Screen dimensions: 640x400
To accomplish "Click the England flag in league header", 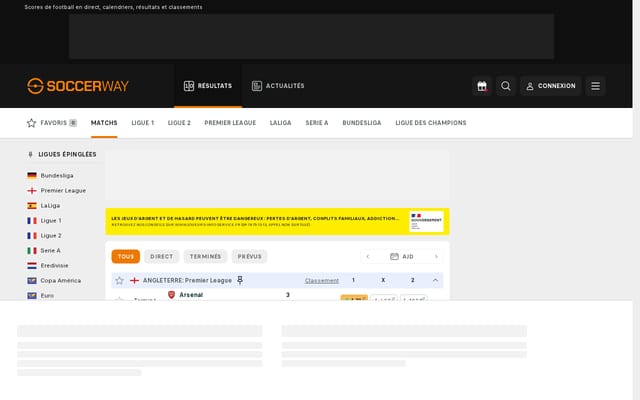I will pyautogui.click(x=134, y=280).
